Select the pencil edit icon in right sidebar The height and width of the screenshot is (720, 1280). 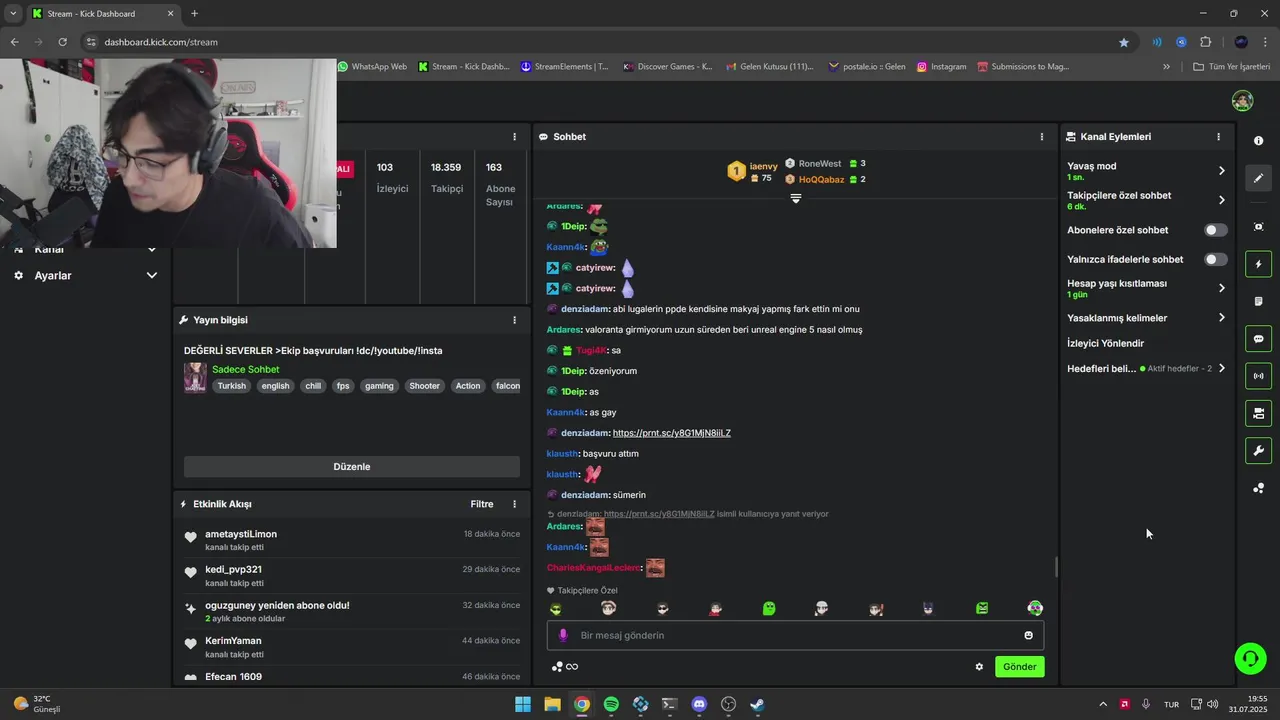1258,178
